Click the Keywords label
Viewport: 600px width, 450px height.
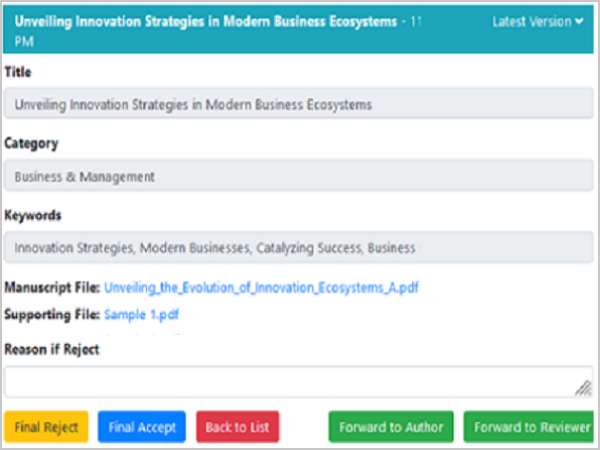[33, 215]
